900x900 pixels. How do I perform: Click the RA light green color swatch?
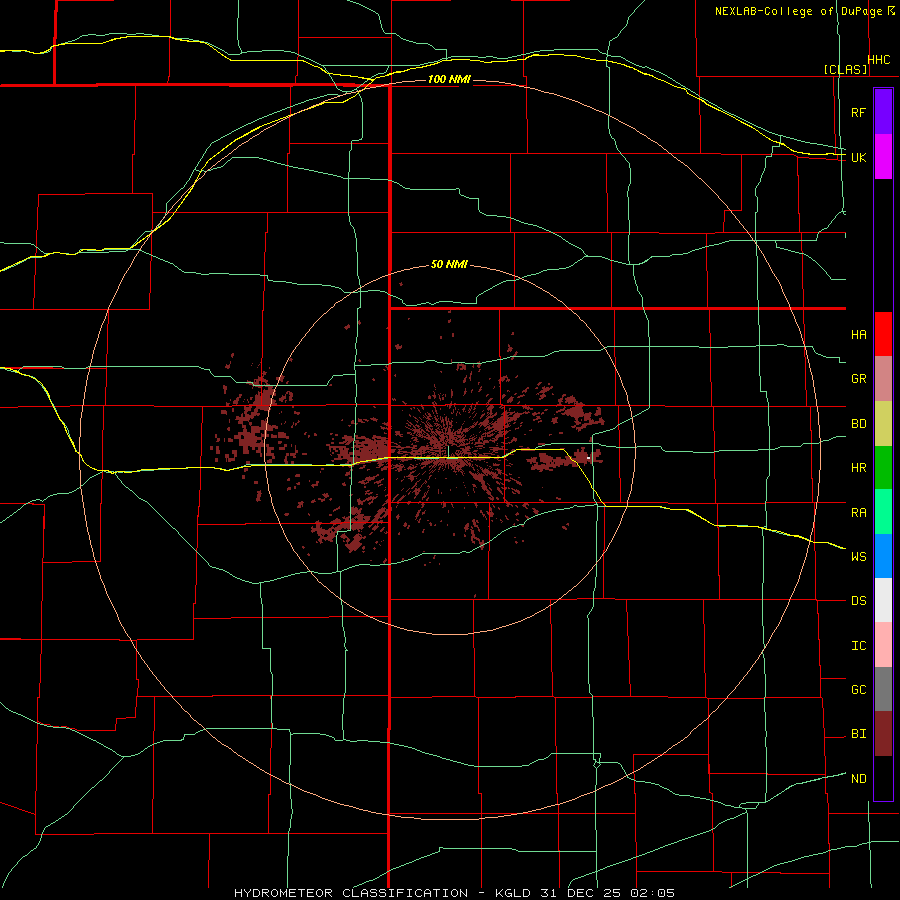coord(883,512)
